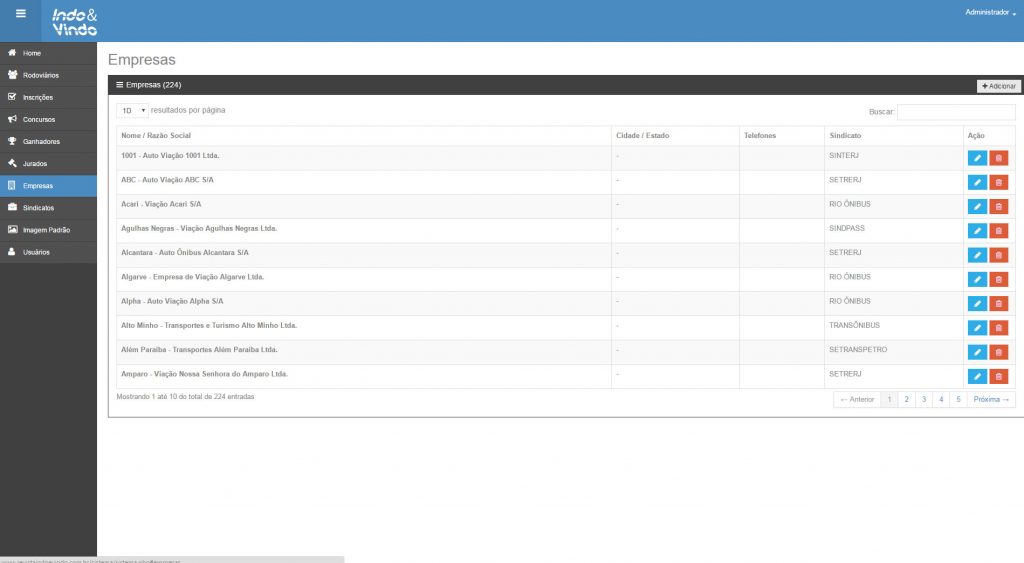Sort by Nome / Razão Social column

coord(156,135)
